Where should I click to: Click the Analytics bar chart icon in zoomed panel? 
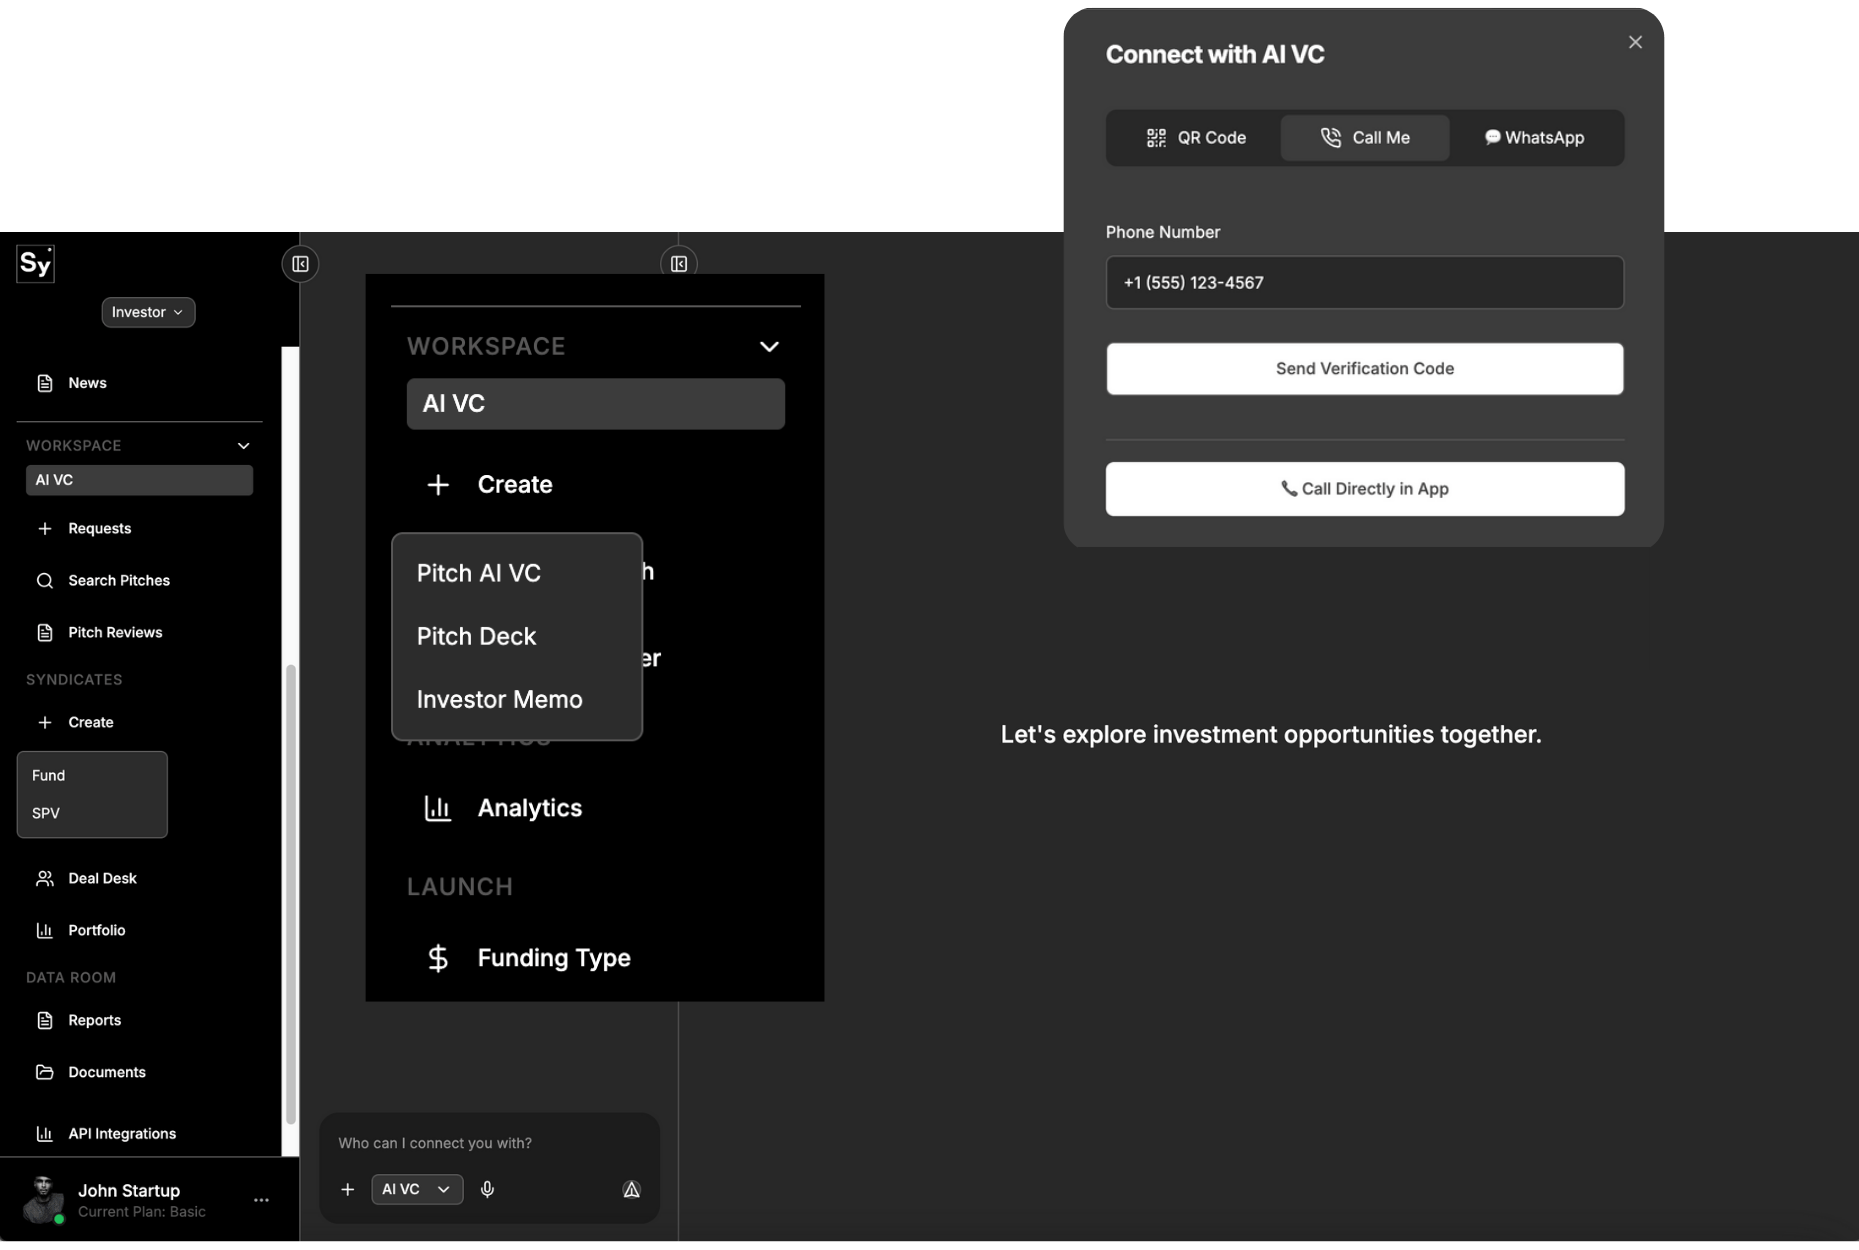(x=438, y=808)
